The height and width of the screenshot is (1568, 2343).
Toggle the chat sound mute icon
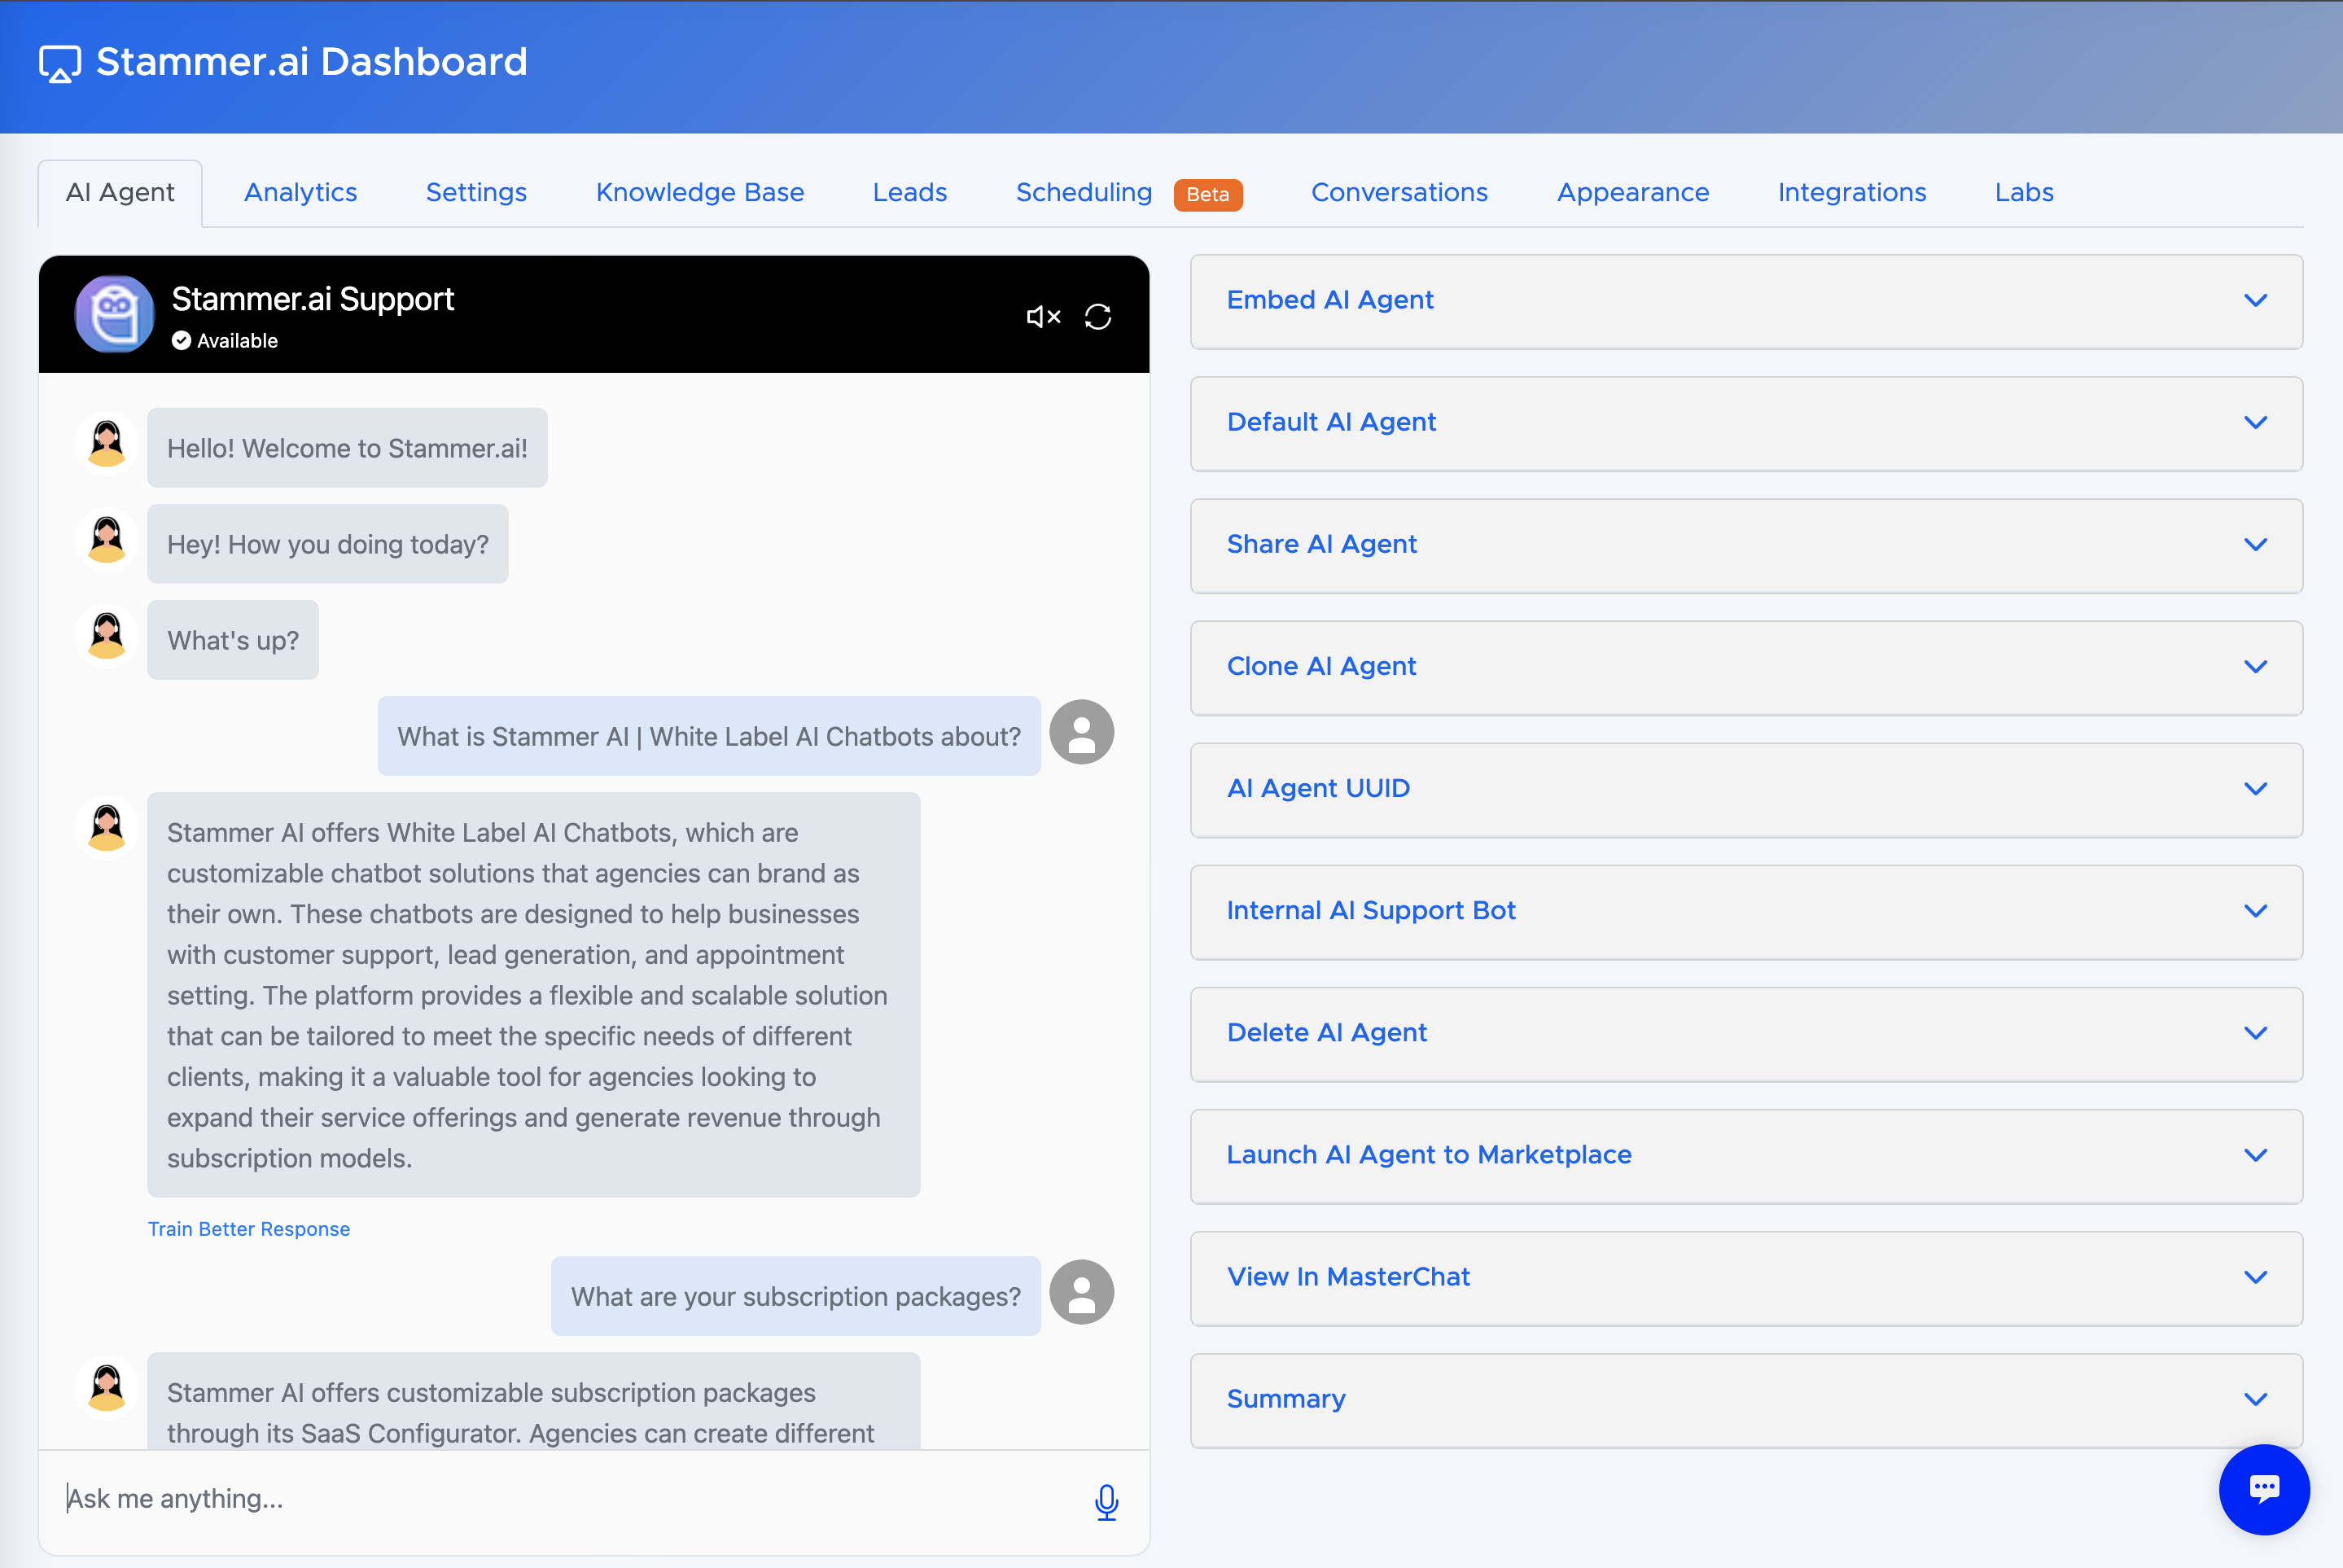(x=1043, y=317)
